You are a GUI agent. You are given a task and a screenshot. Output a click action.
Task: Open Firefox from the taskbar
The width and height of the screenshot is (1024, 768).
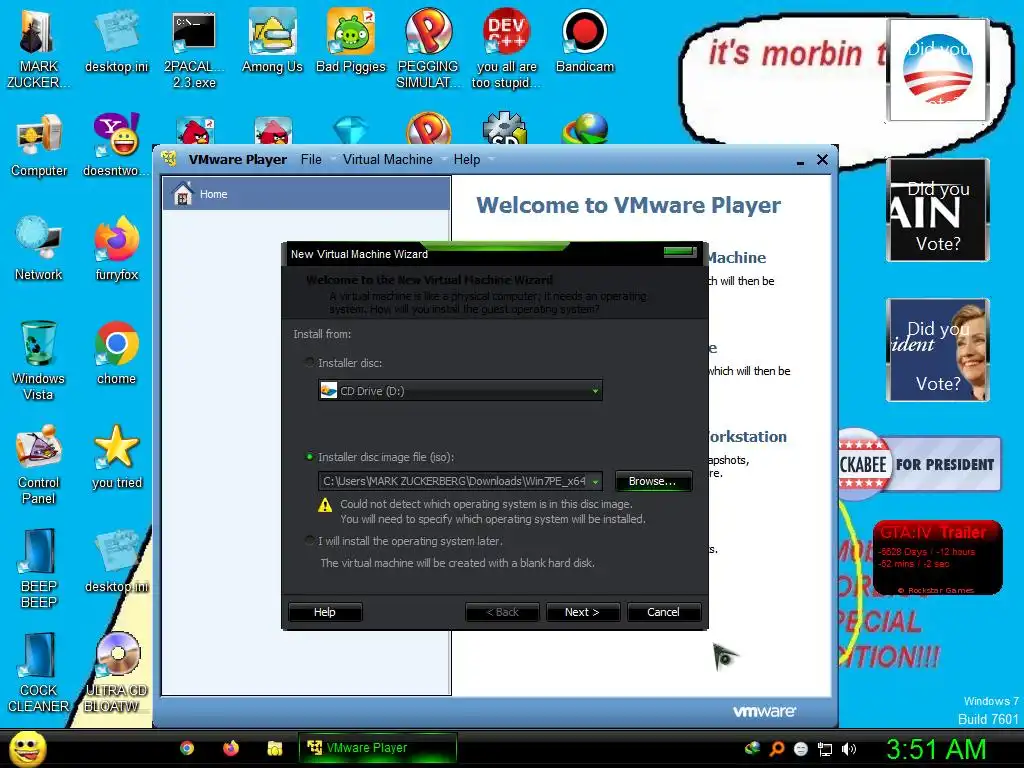pos(231,748)
